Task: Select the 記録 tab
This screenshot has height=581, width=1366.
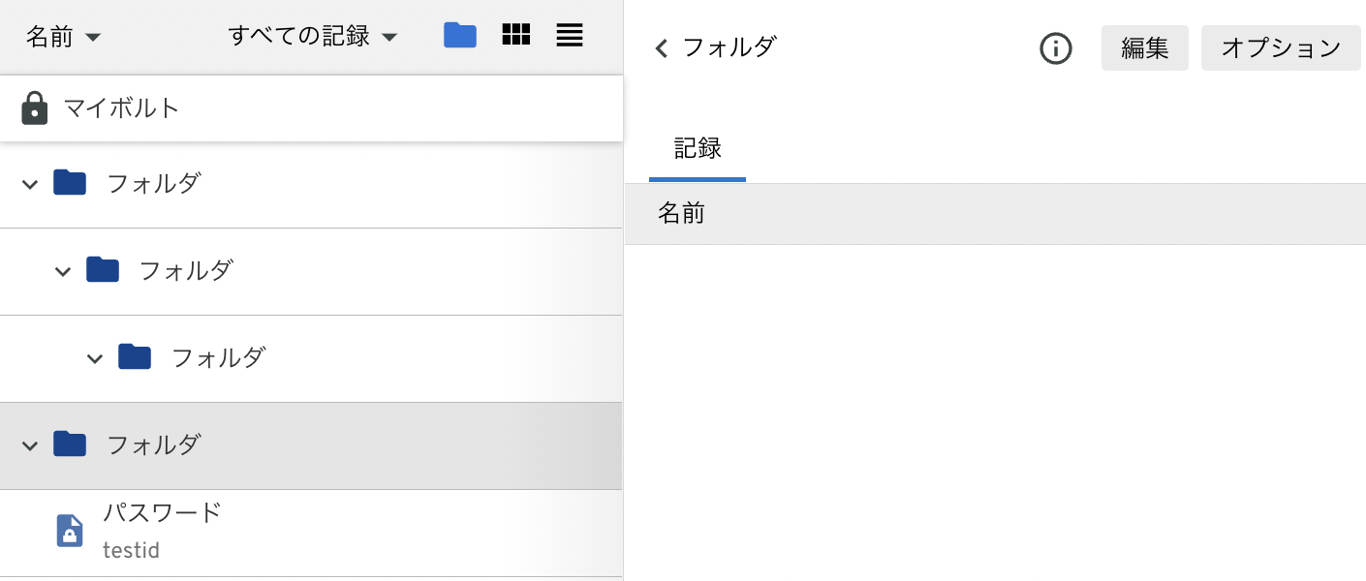Action: pyautogui.click(x=697, y=149)
